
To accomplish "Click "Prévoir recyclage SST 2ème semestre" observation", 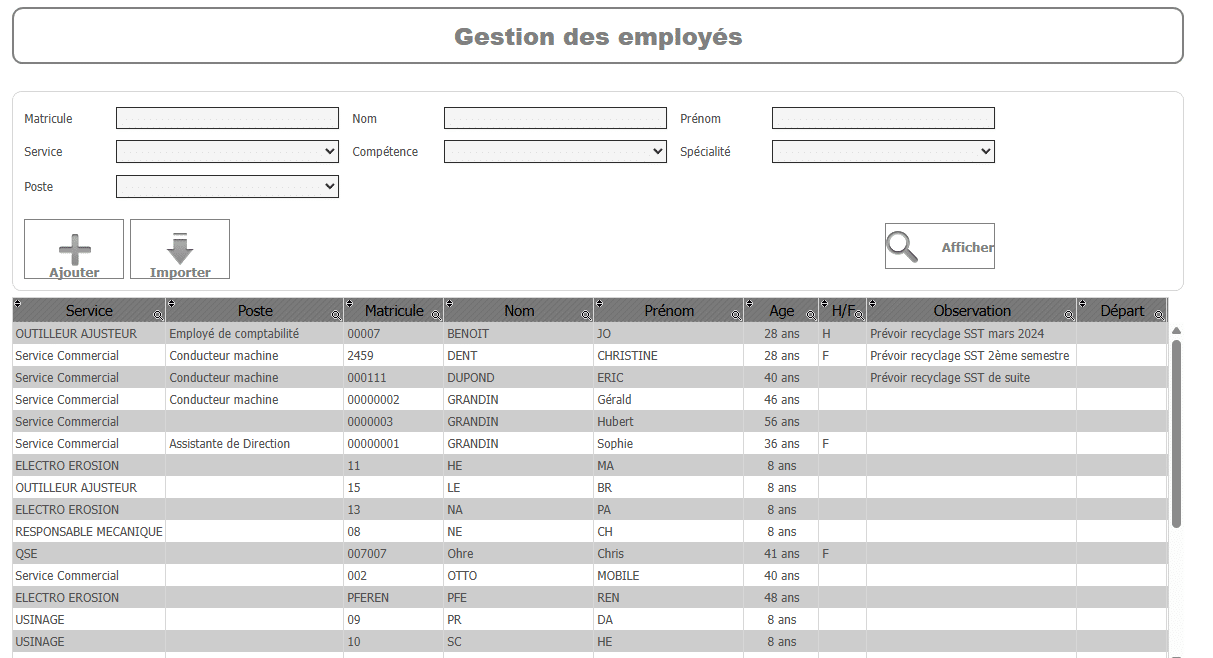I will (x=972, y=356).
